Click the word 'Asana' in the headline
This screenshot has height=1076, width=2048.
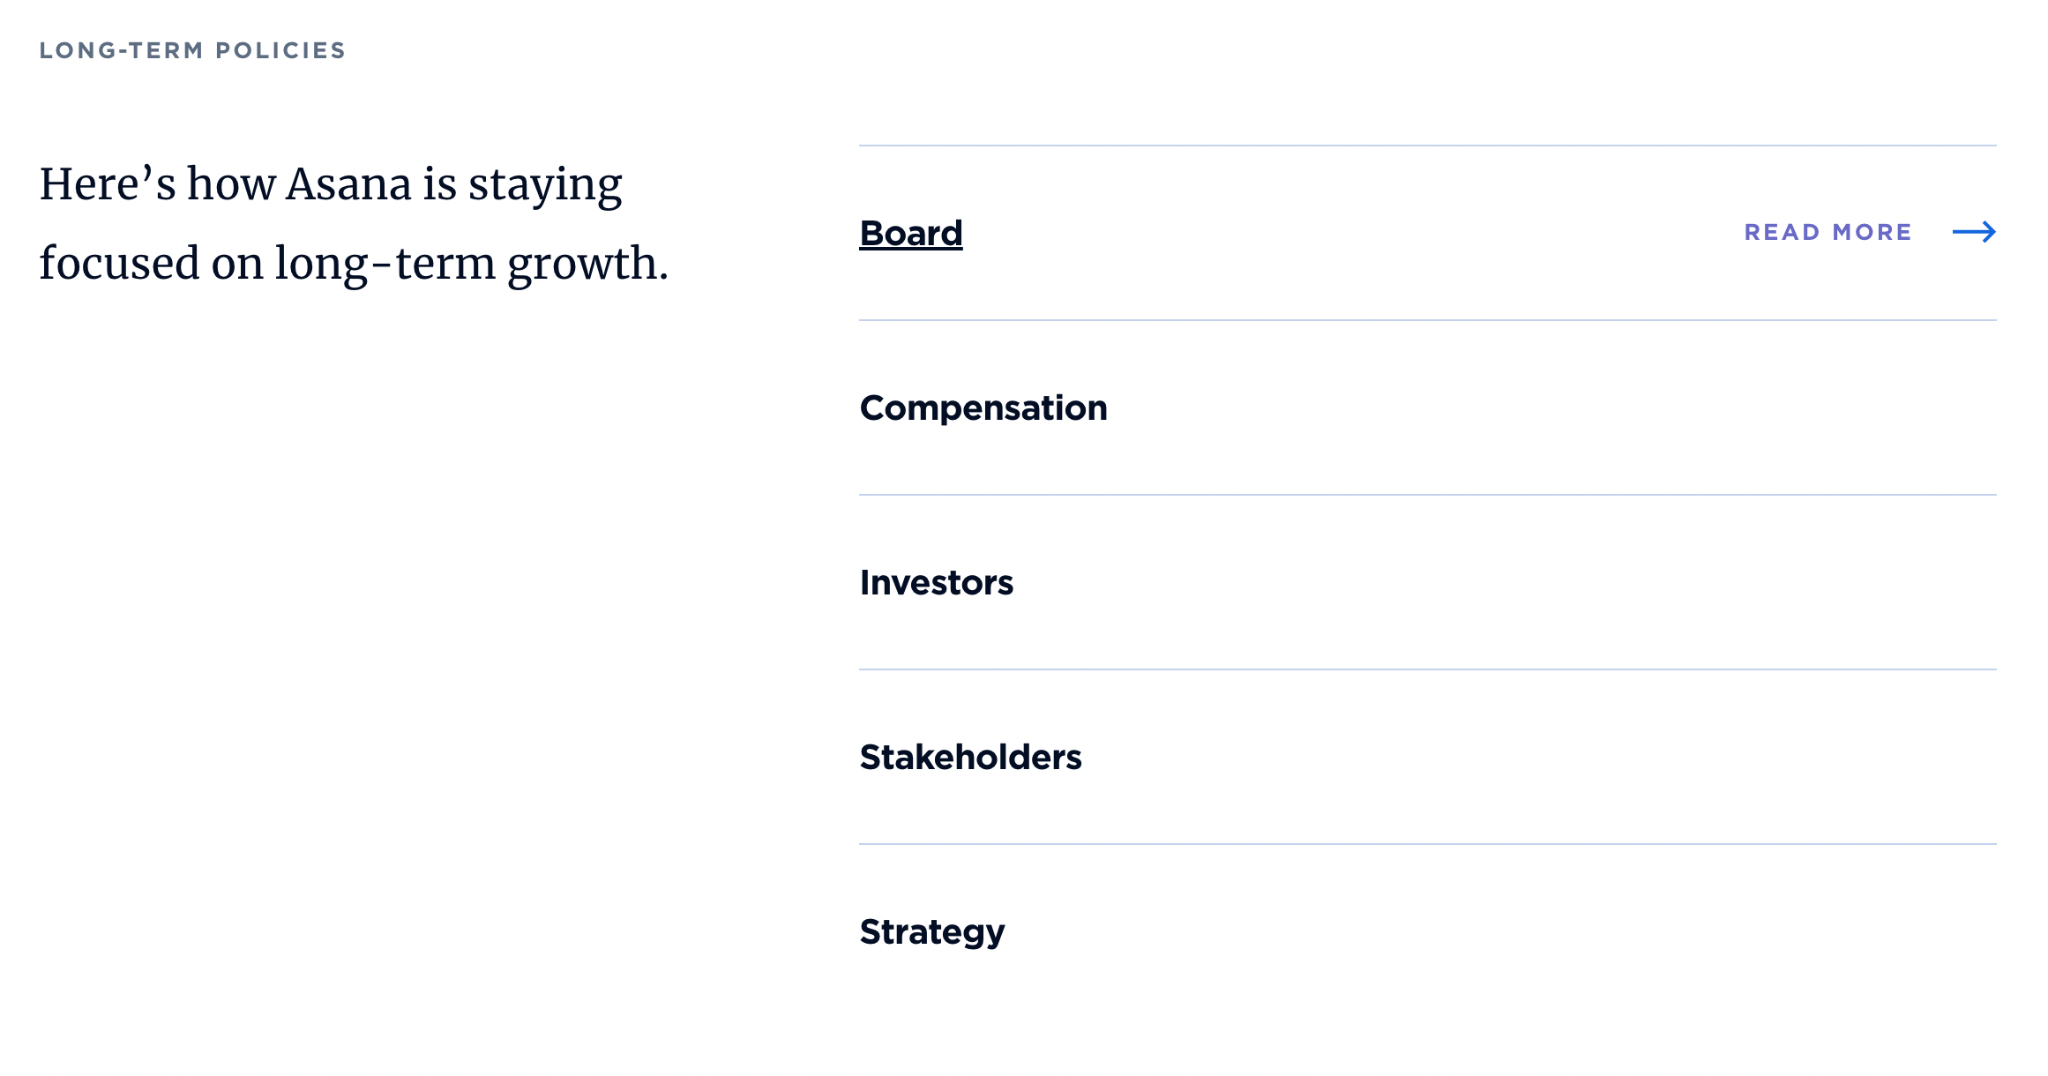tap(348, 184)
